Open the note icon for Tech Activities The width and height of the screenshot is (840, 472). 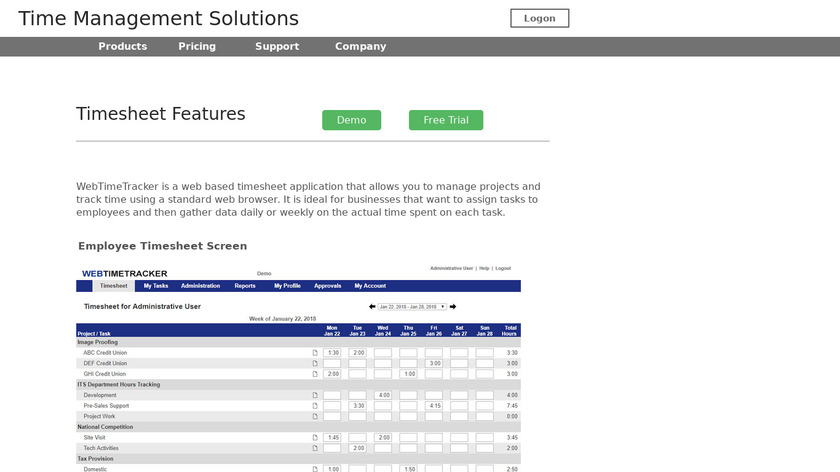(315, 448)
